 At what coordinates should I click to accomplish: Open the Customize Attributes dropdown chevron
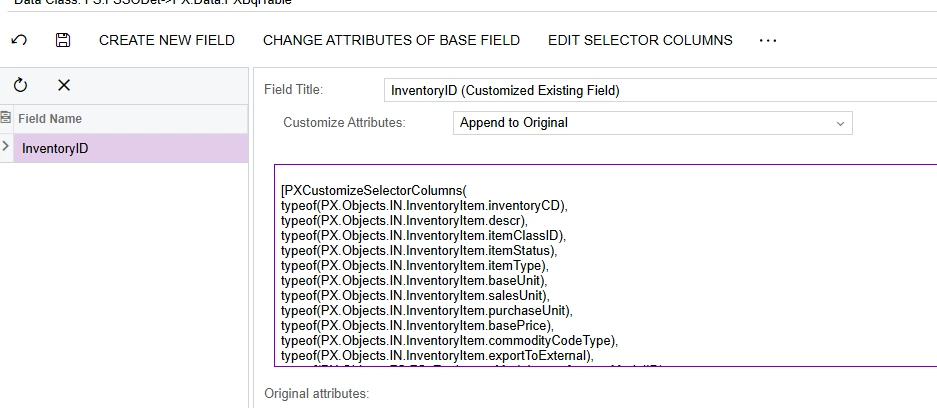click(x=840, y=123)
